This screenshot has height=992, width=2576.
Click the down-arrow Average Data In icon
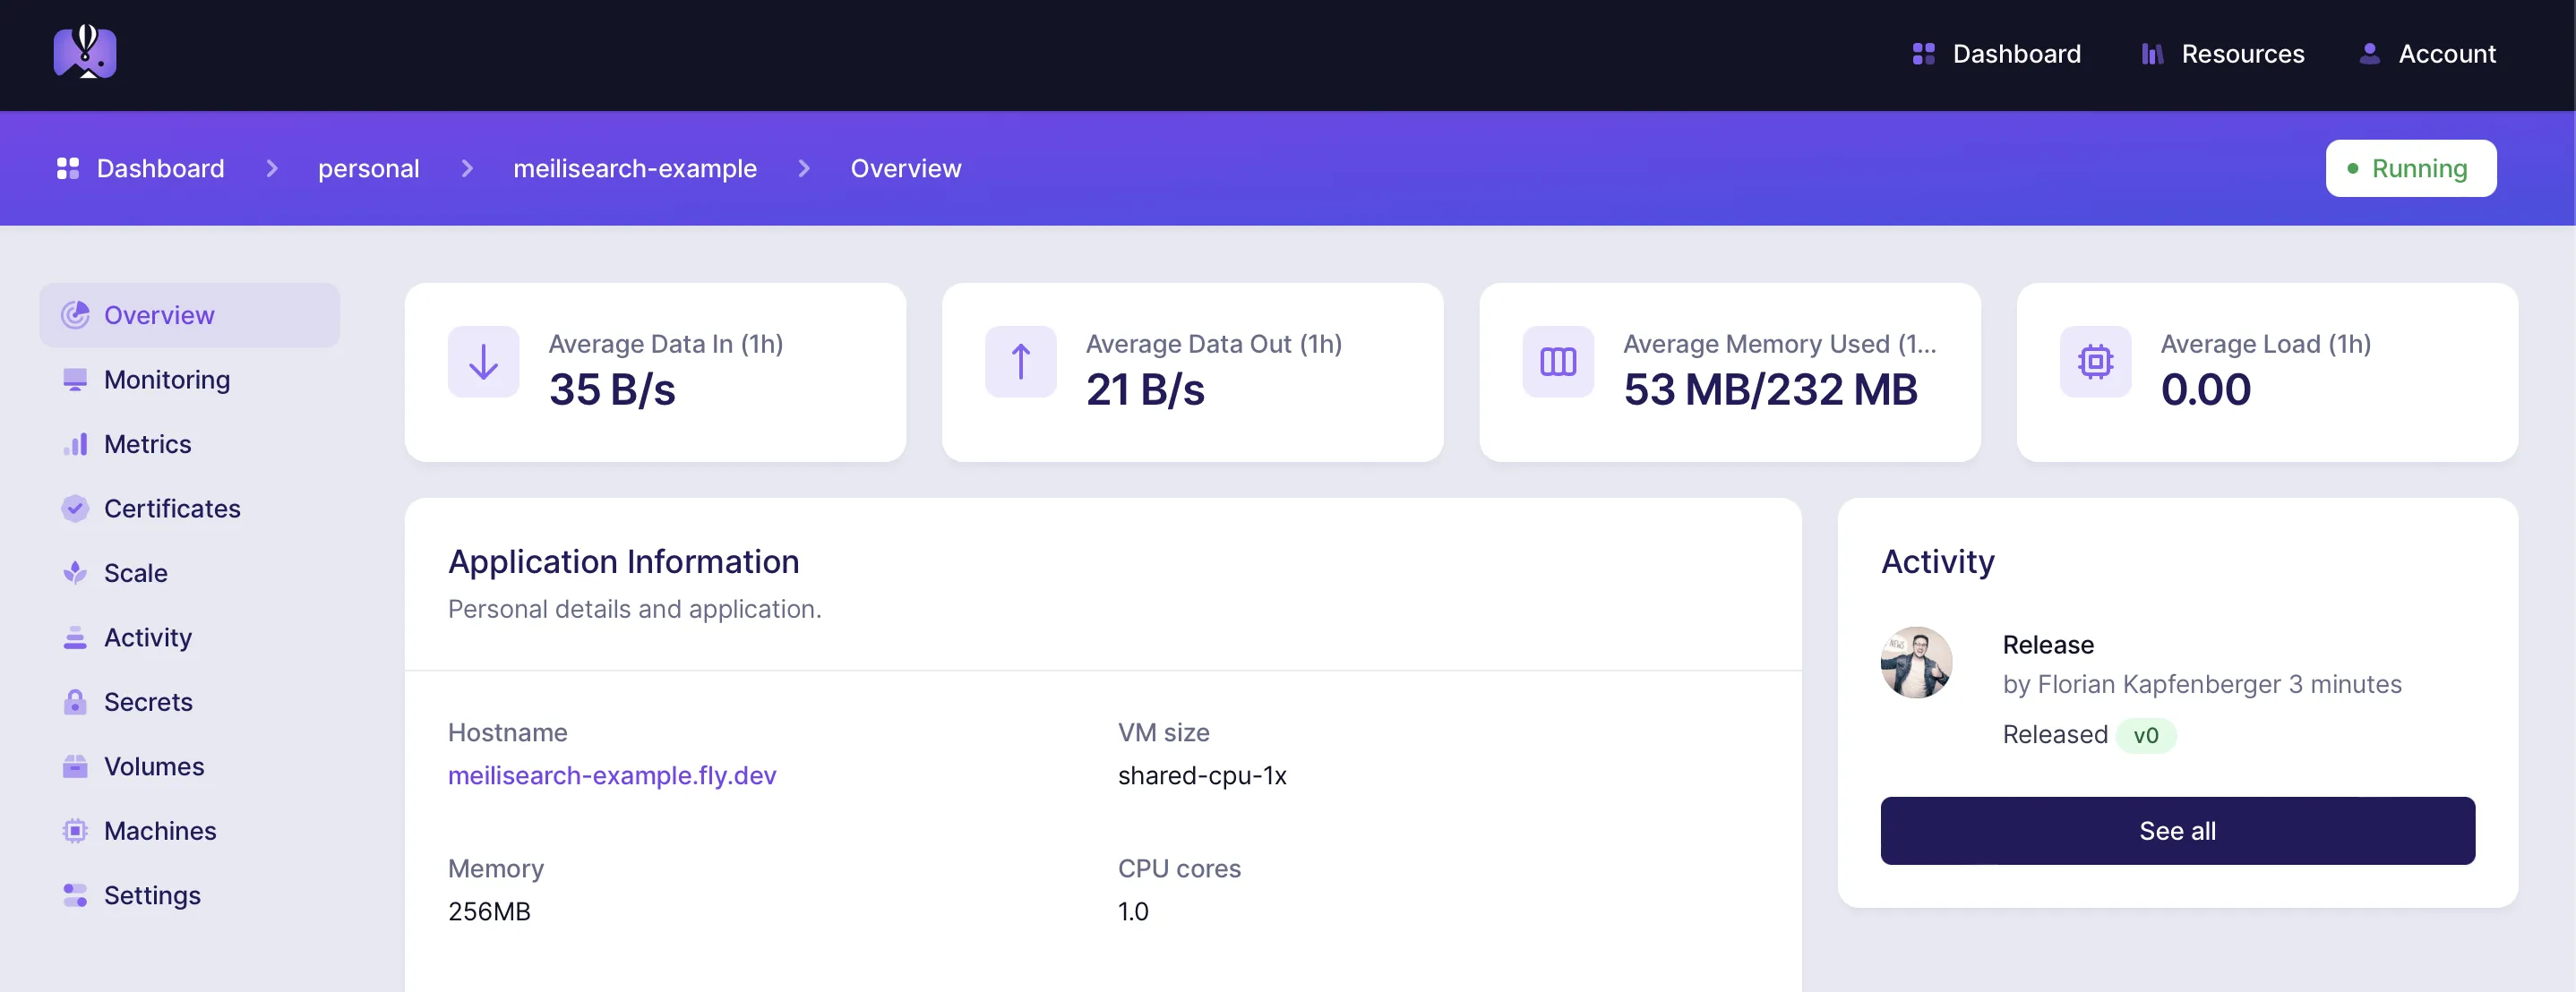tap(483, 361)
